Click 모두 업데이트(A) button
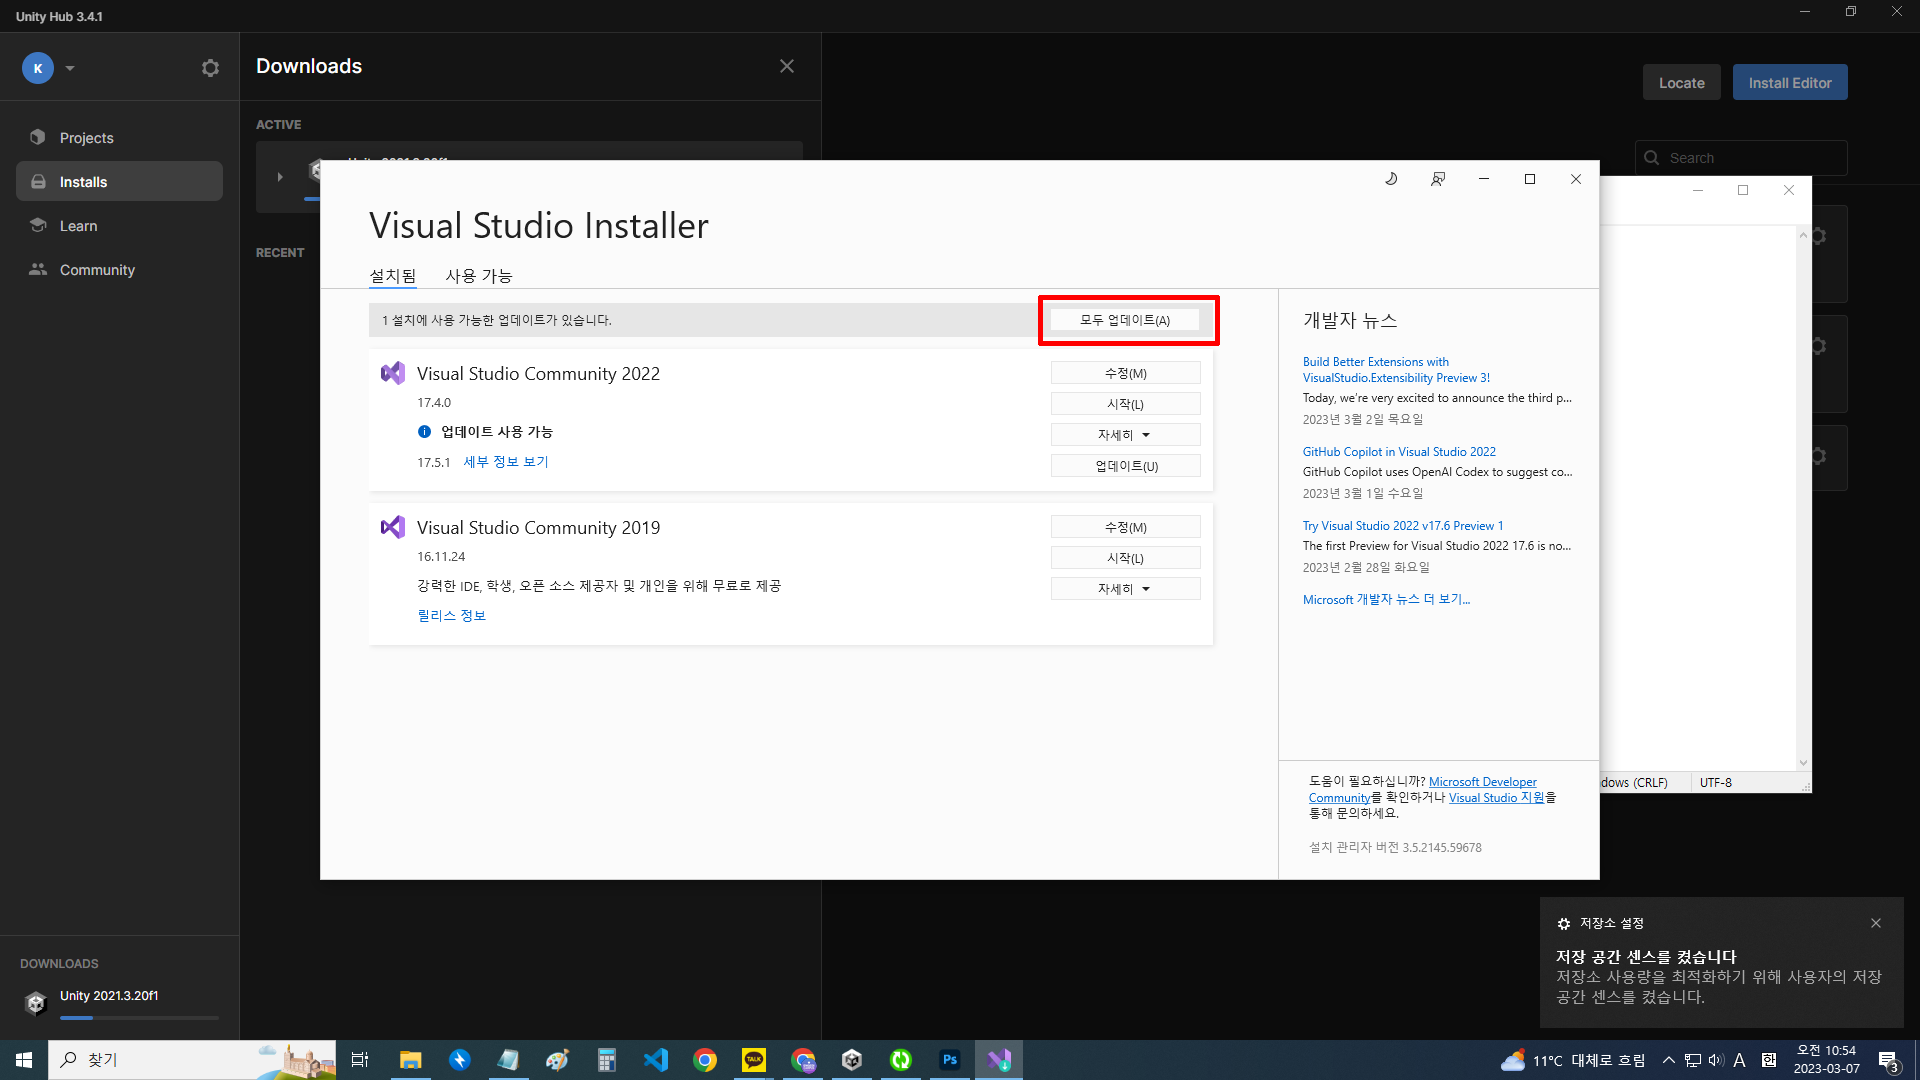1920x1080 pixels. tap(1125, 320)
